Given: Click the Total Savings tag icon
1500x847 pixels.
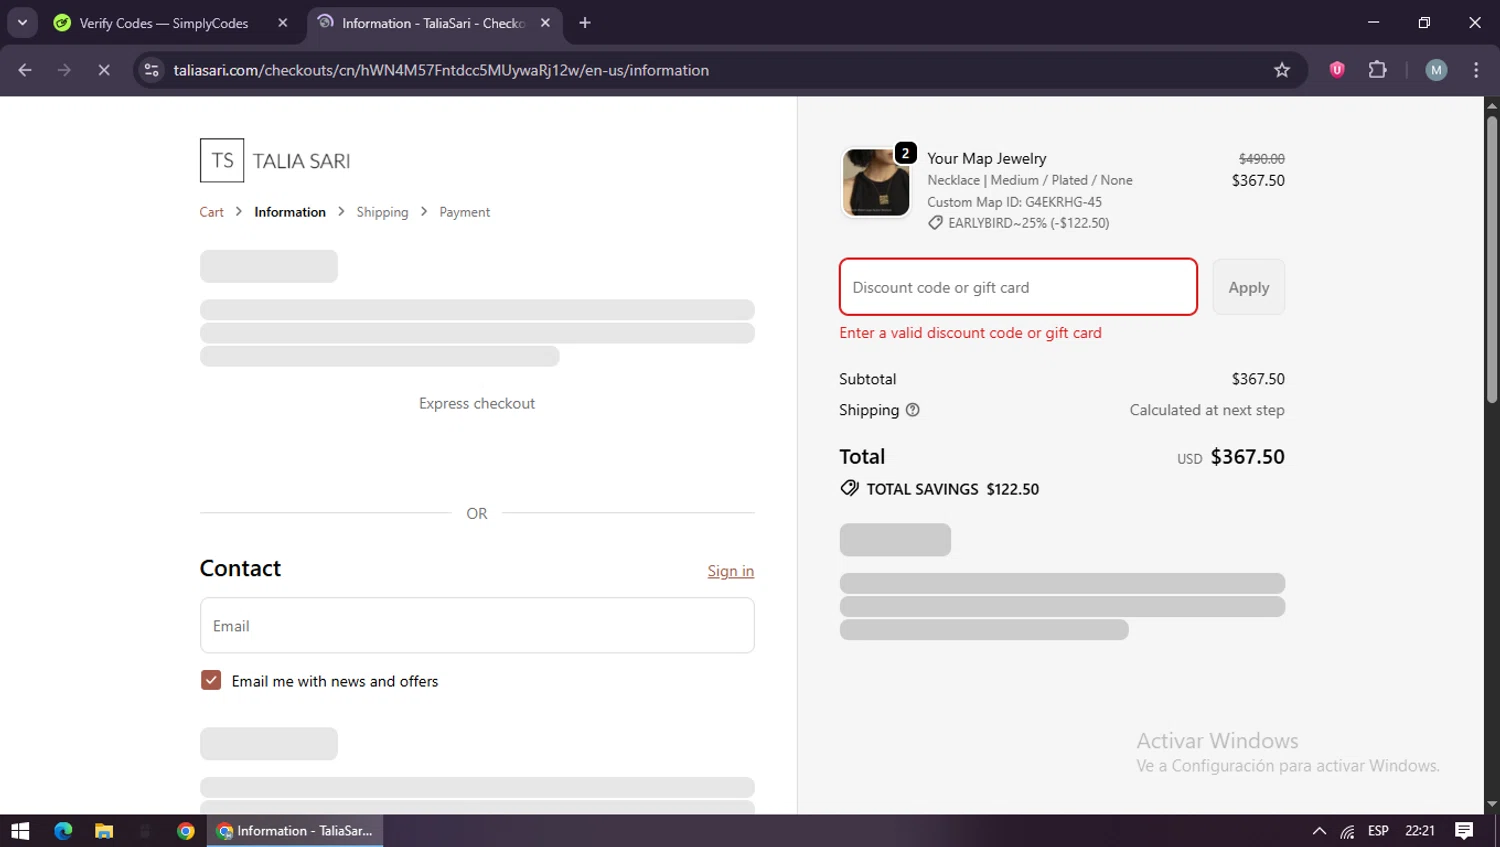Looking at the screenshot, I should click(849, 488).
